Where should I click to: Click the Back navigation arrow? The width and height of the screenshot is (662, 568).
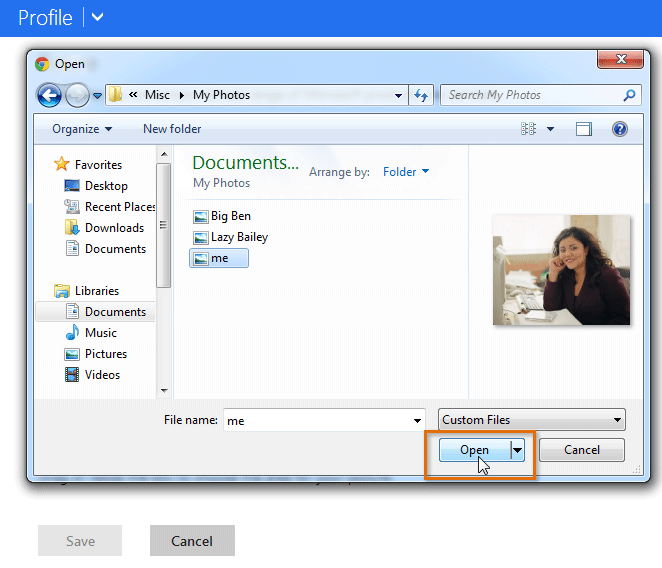[x=49, y=95]
